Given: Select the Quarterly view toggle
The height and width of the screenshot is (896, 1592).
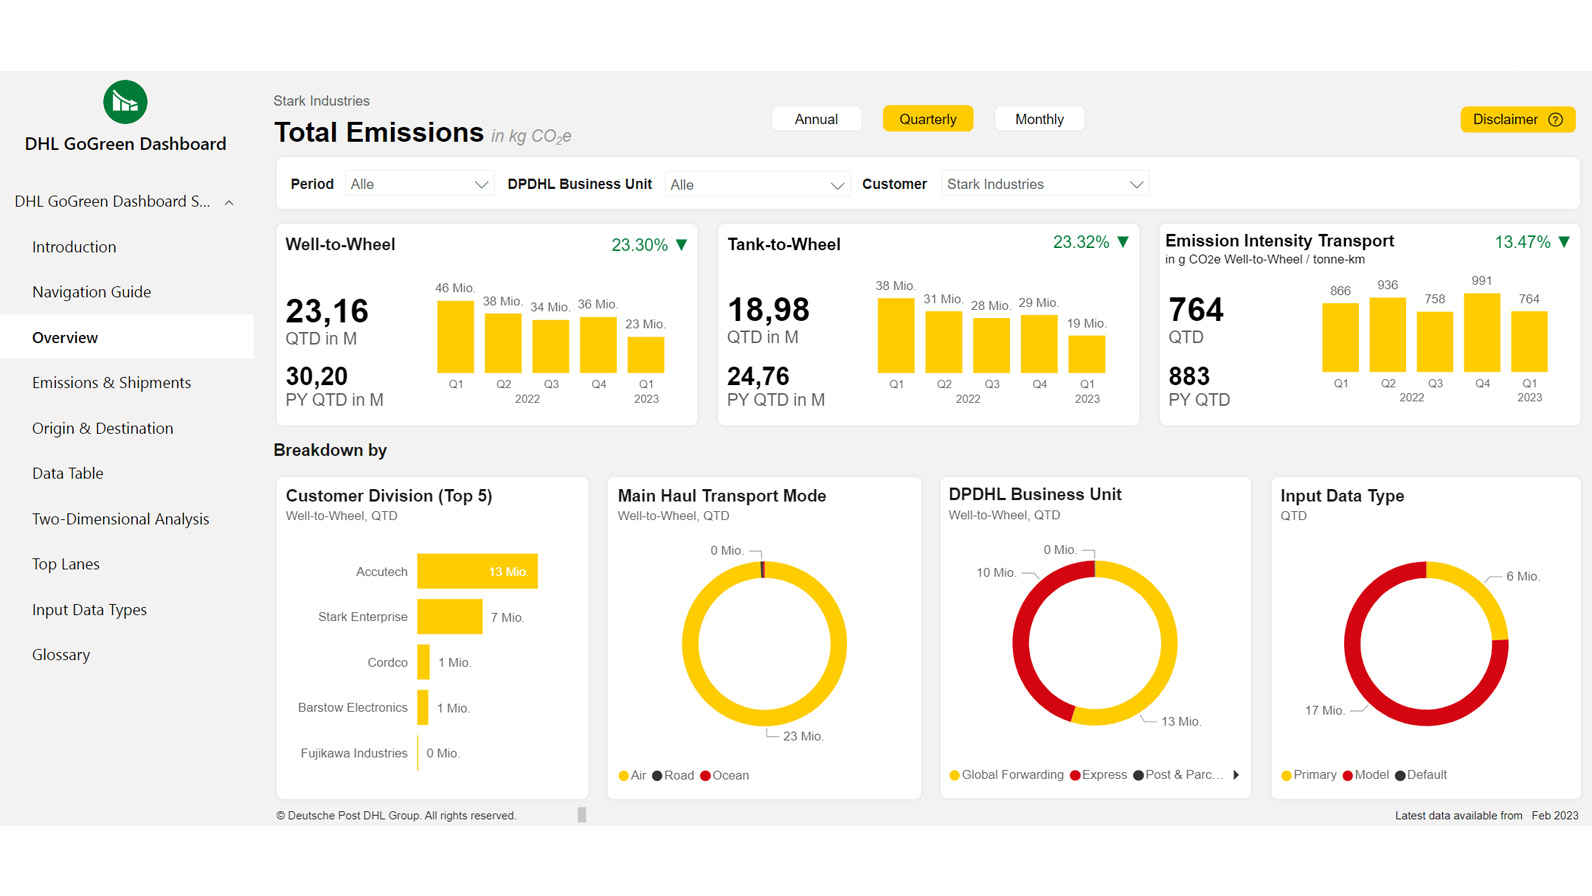Looking at the screenshot, I should tap(928, 119).
